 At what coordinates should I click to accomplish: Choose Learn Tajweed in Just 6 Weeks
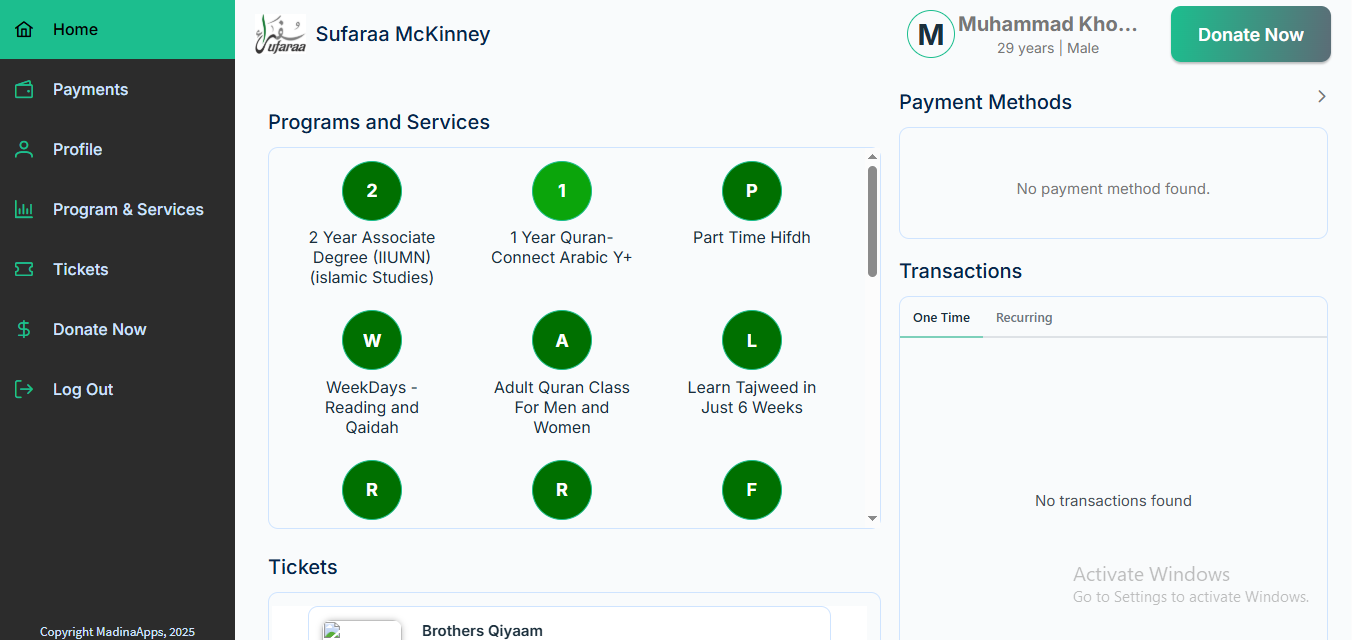point(752,341)
